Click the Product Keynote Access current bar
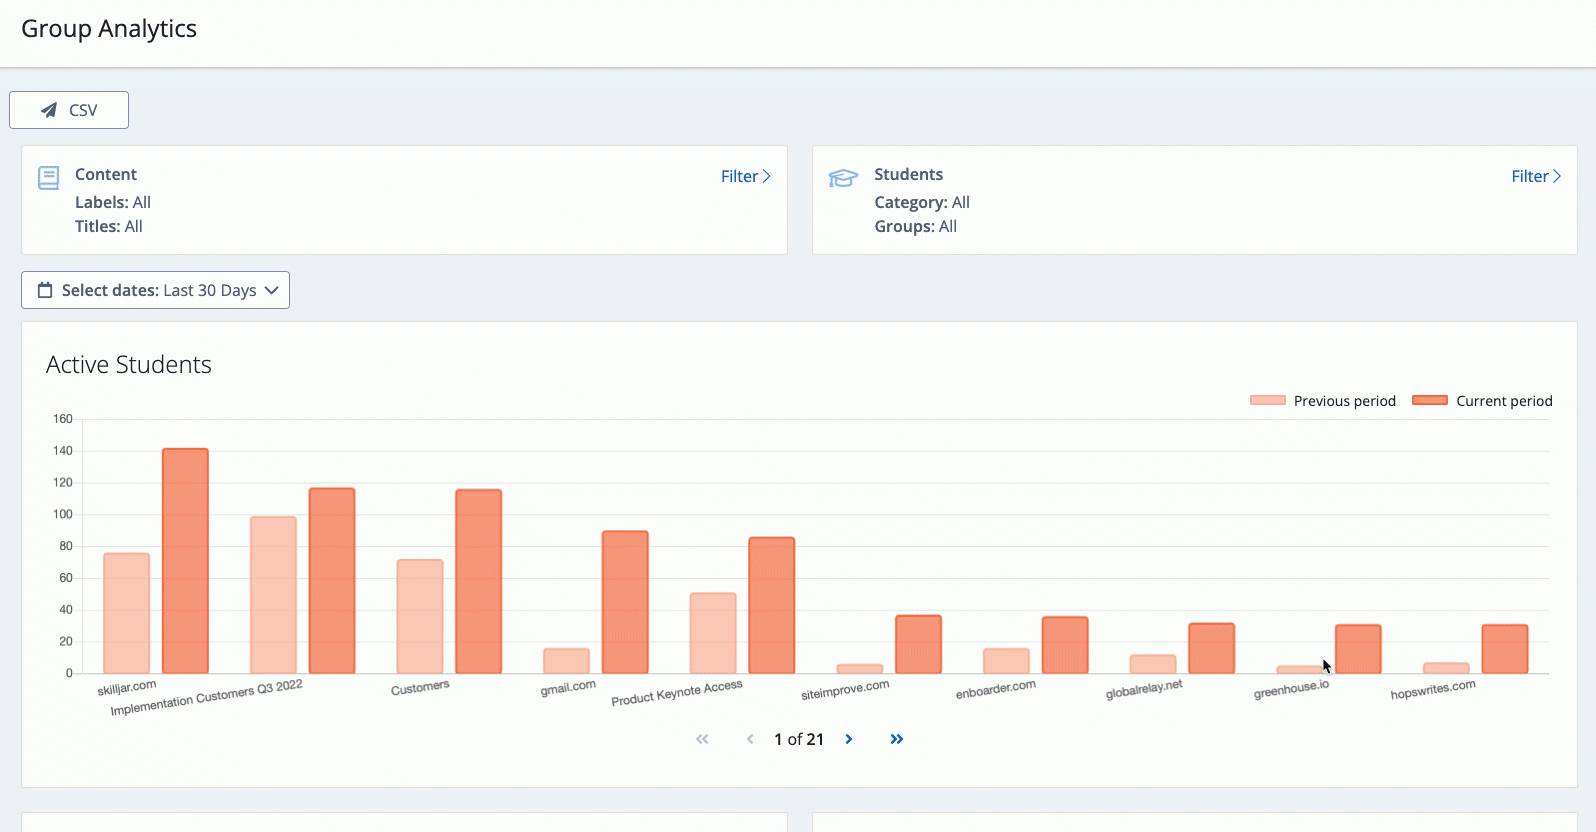 pyautogui.click(x=772, y=605)
